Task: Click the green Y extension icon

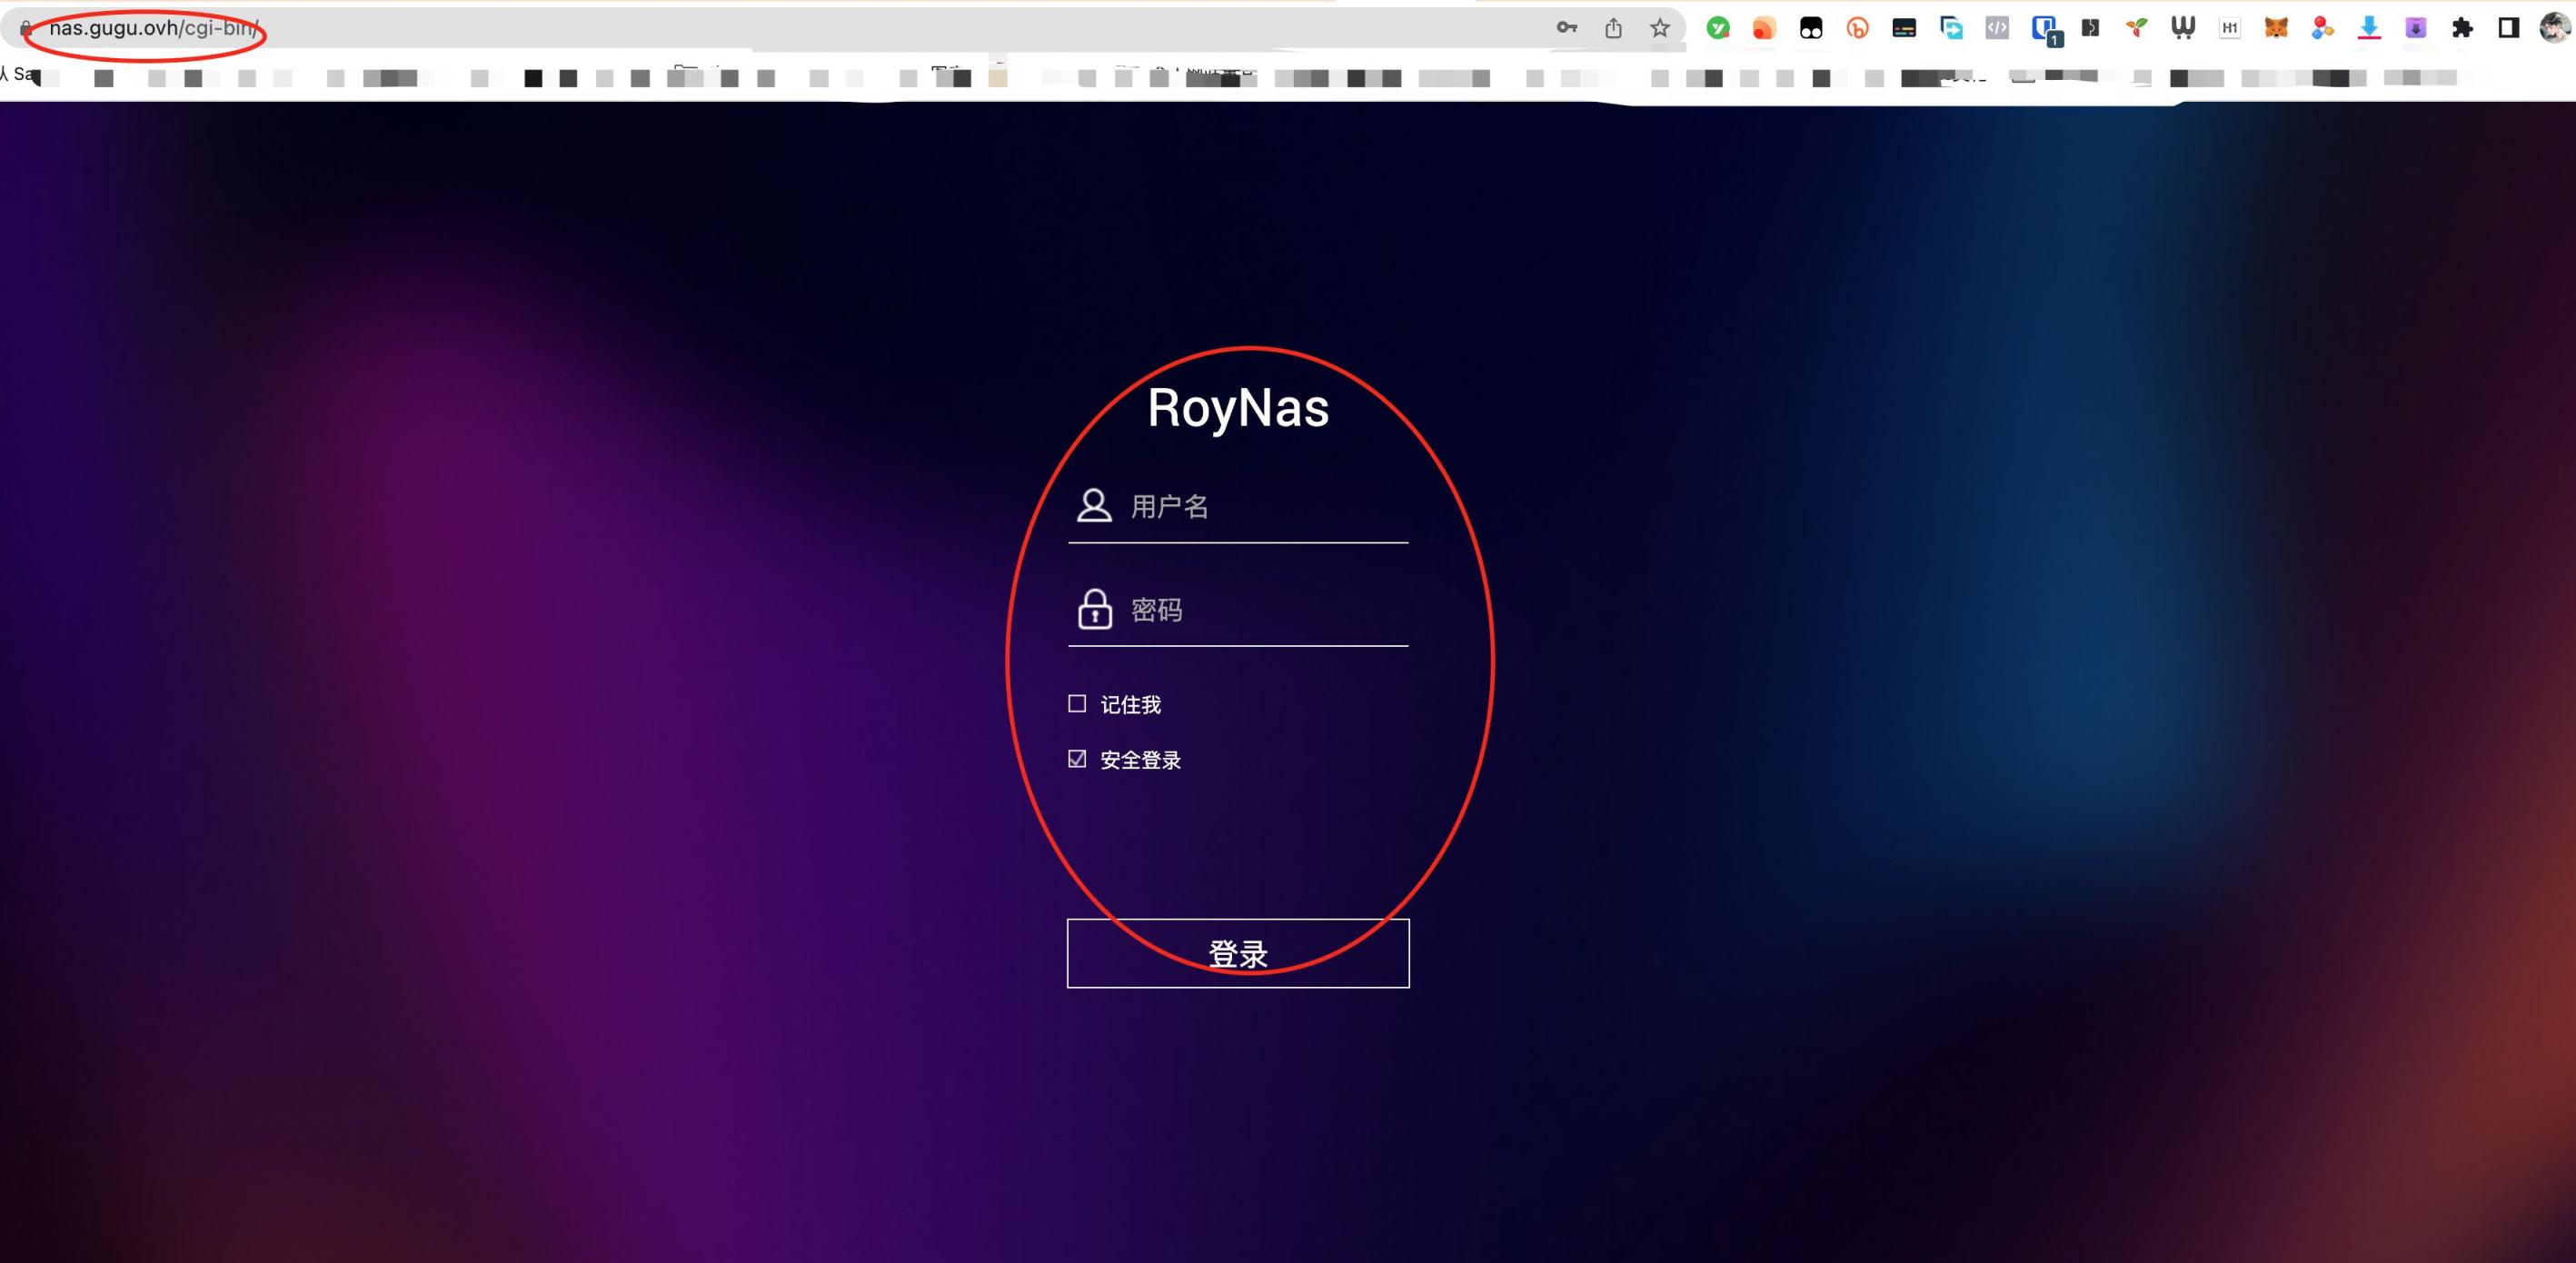Action: [1718, 28]
